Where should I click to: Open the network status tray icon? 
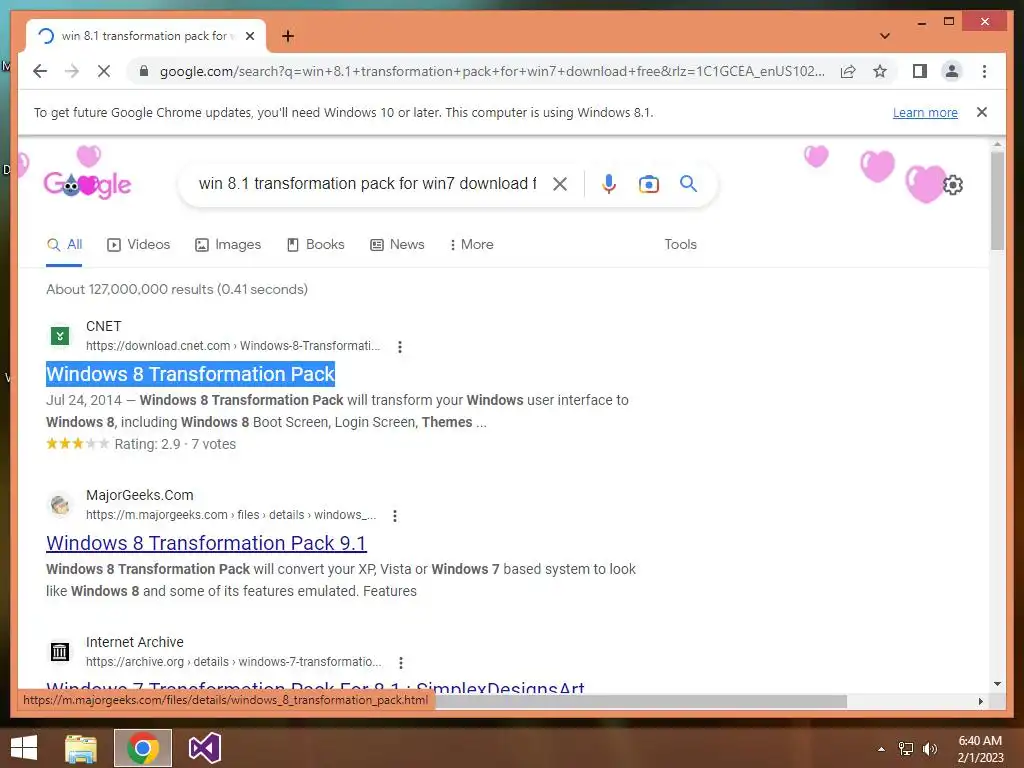click(x=906, y=749)
